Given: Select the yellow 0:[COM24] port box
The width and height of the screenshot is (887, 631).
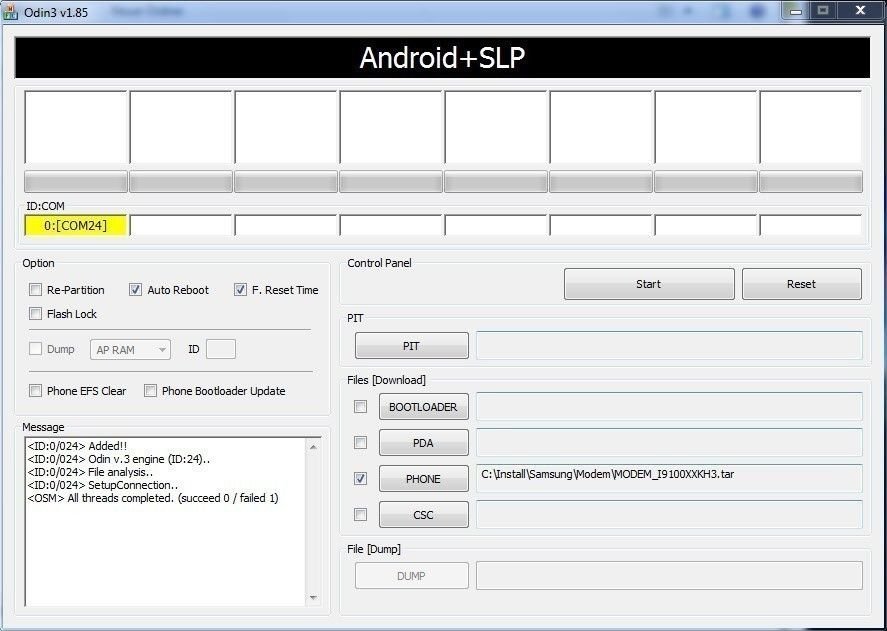Looking at the screenshot, I should [x=76, y=225].
